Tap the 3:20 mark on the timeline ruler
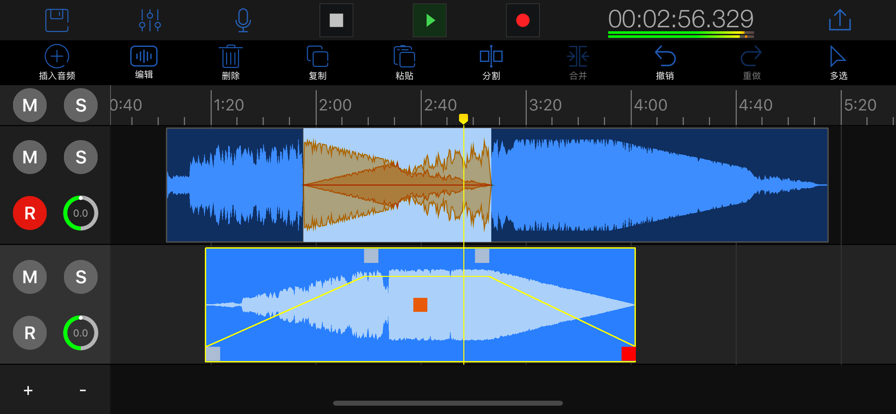Viewport: 896px width, 414px height. (545, 105)
